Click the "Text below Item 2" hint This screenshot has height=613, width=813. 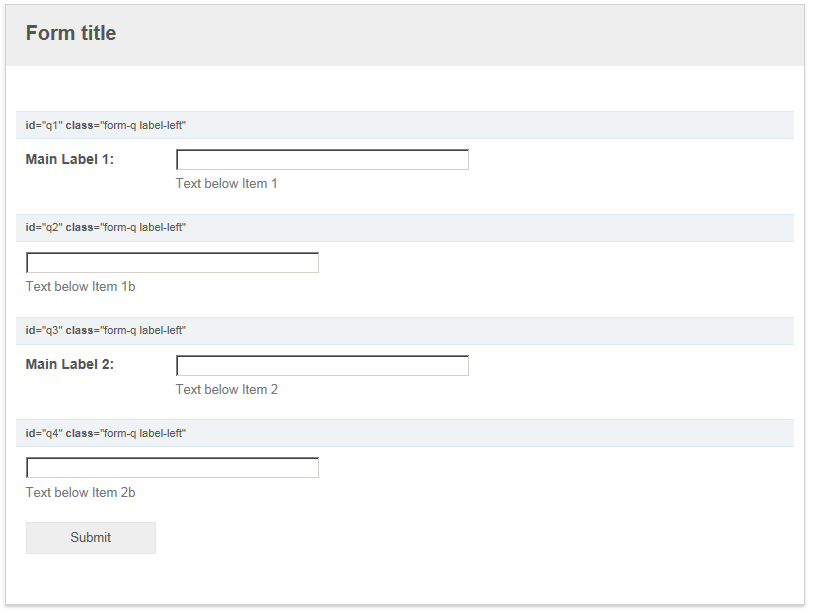pos(226,390)
